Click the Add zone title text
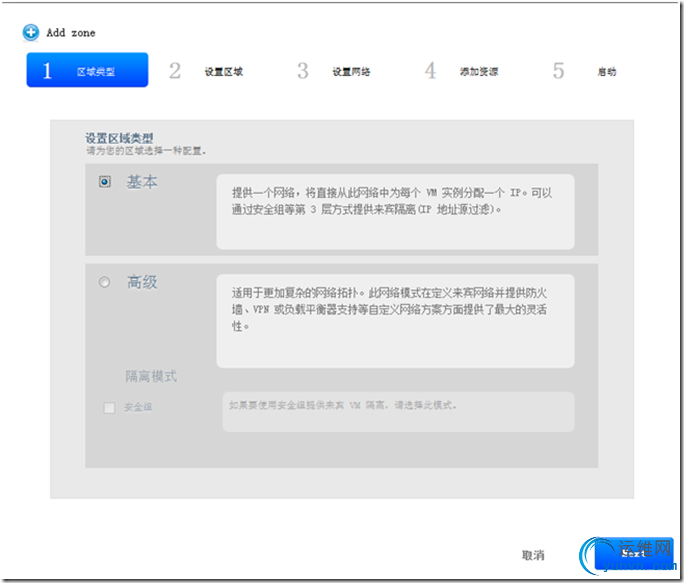The height and width of the screenshot is (583, 684). coord(71,33)
